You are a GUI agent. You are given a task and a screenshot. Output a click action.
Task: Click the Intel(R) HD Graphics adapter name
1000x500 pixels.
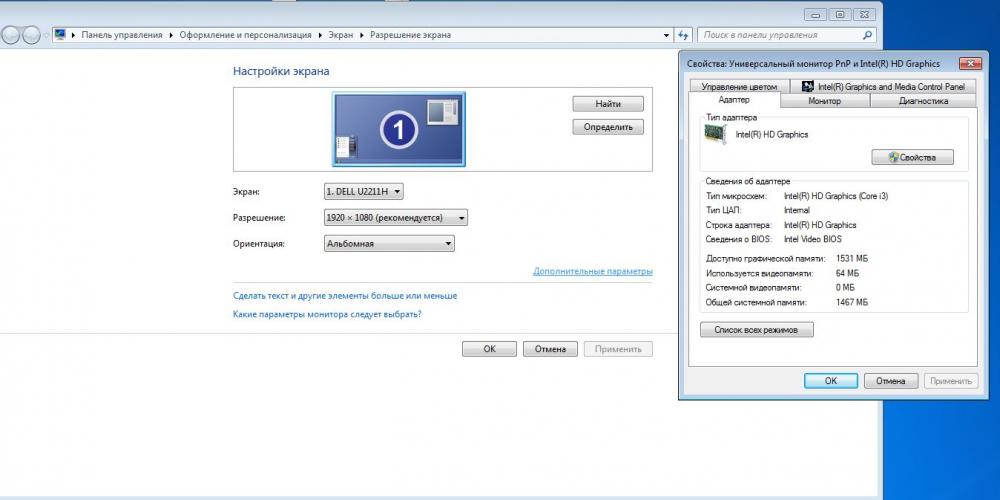tap(772, 135)
